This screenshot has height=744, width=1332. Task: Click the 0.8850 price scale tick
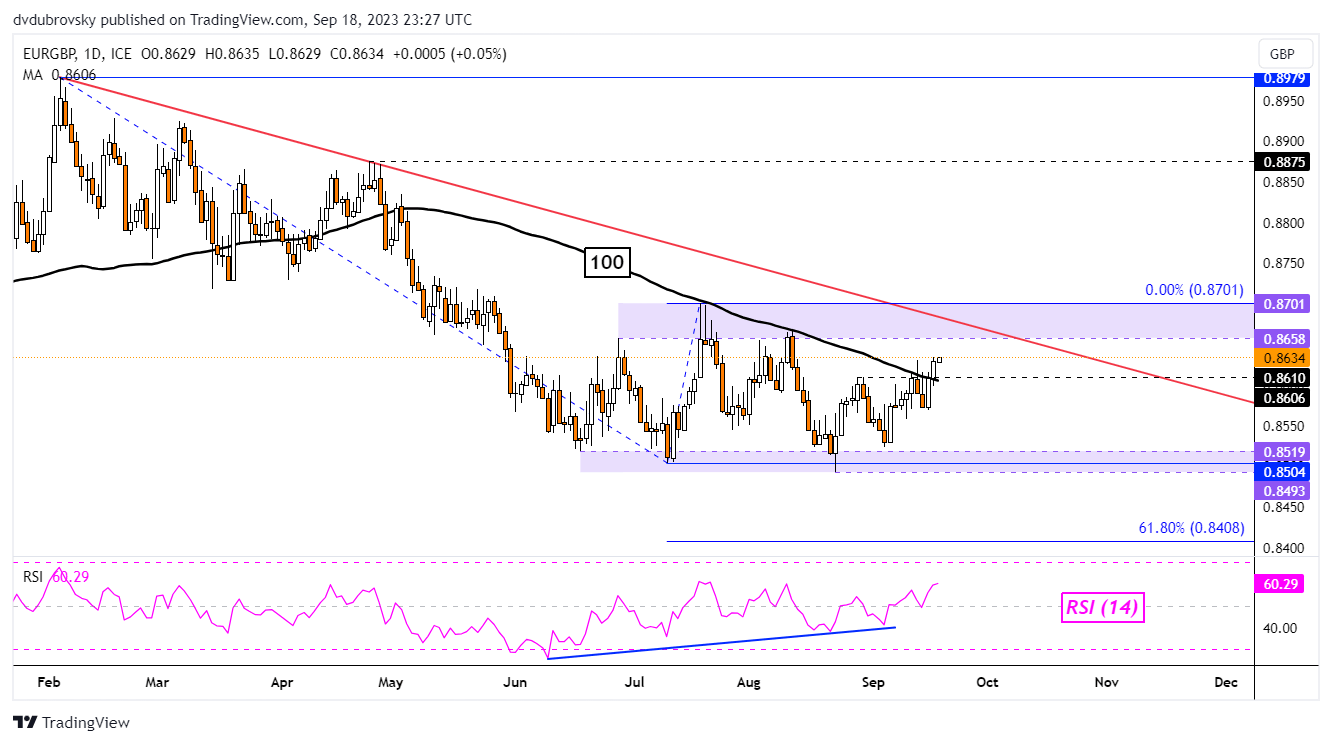coord(1281,183)
